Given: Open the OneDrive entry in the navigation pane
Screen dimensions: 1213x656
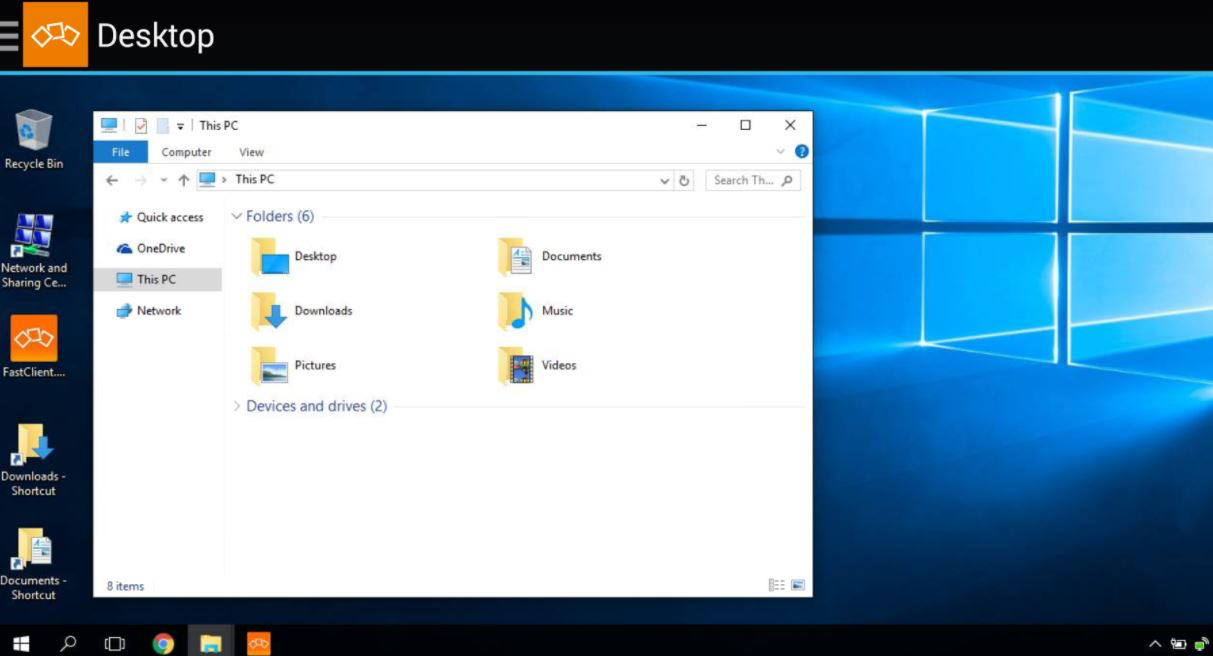Looking at the screenshot, I should [x=160, y=248].
